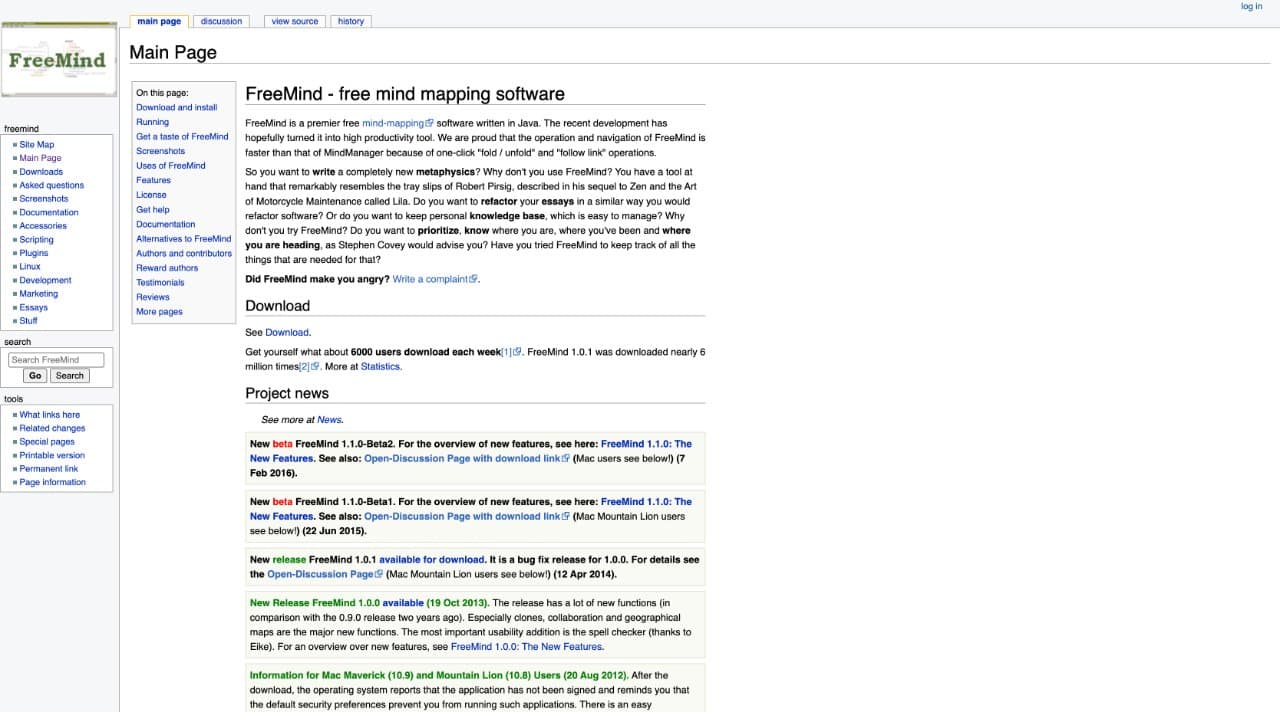Open the view source tab
Viewport: 1280px width, 712px height.
[x=295, y=21]
